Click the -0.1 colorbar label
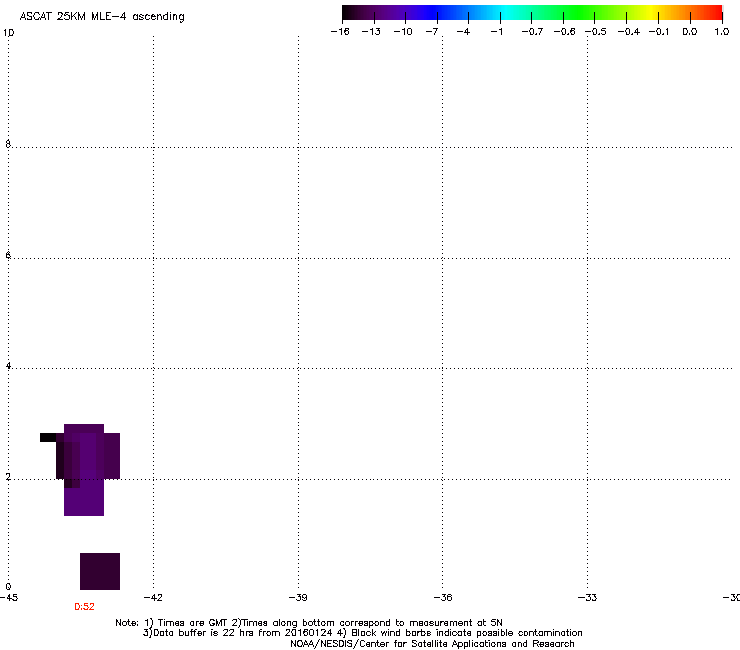Screen dimensions: 740x650 tap(659, 32)
